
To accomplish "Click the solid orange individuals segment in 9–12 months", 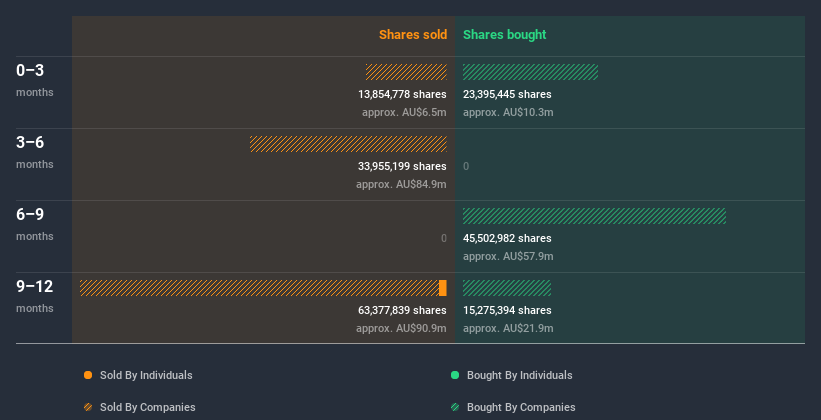I will (x=443, y=288).
